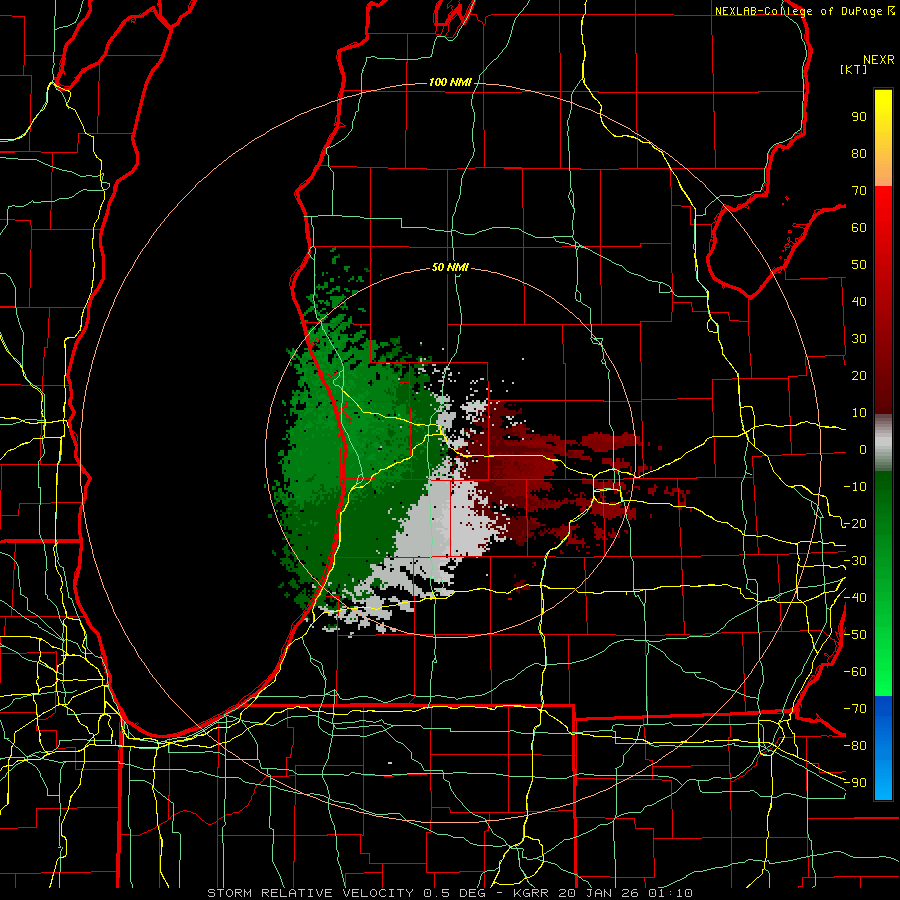Click the positive 70 scale value
The width and height of the screenshot is (900, 900).
coord(859,191)
